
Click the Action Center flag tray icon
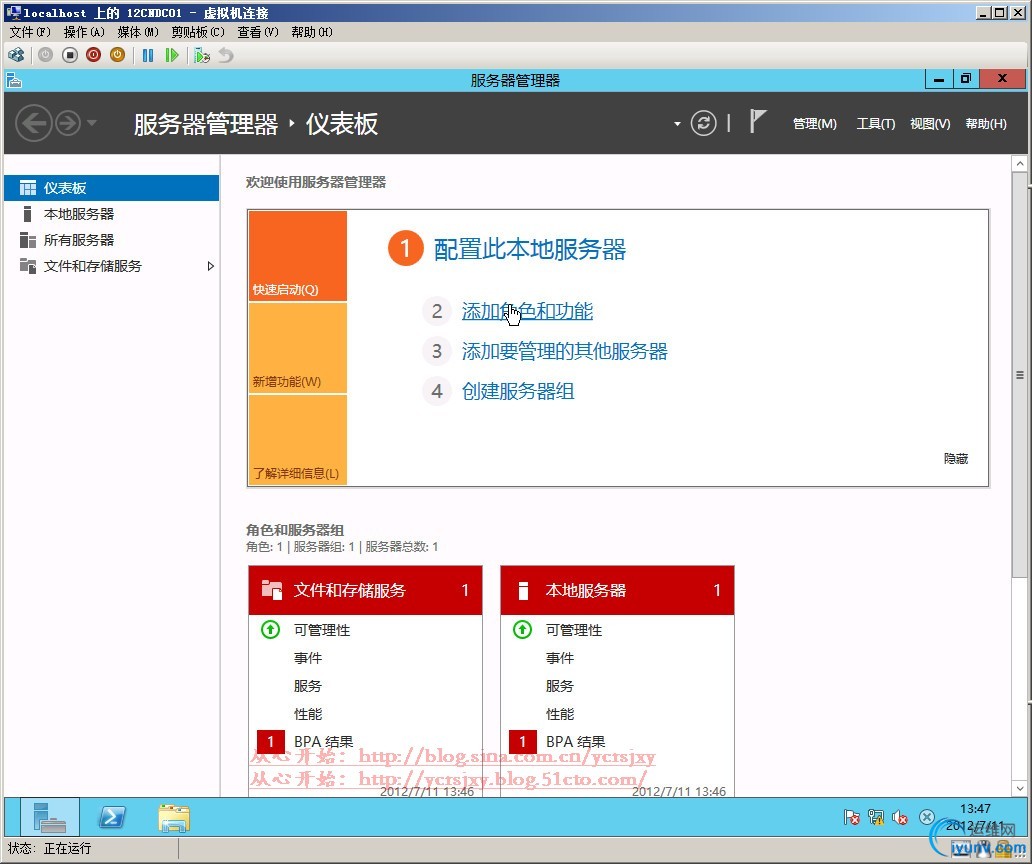[852, 817]
